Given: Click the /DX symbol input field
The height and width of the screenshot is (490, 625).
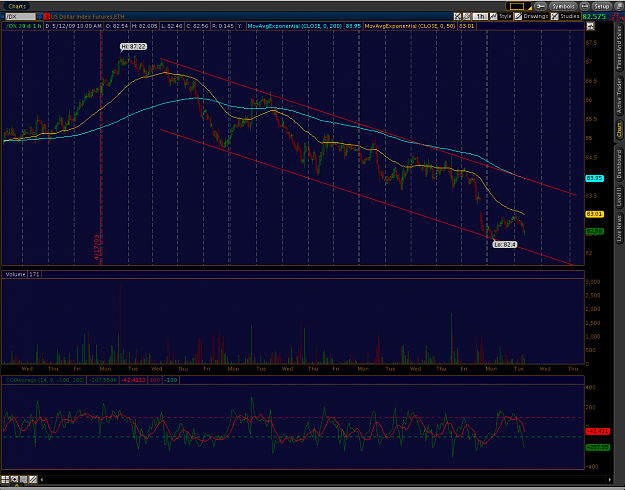Looking at the screenshot, I should pos(20,17).
